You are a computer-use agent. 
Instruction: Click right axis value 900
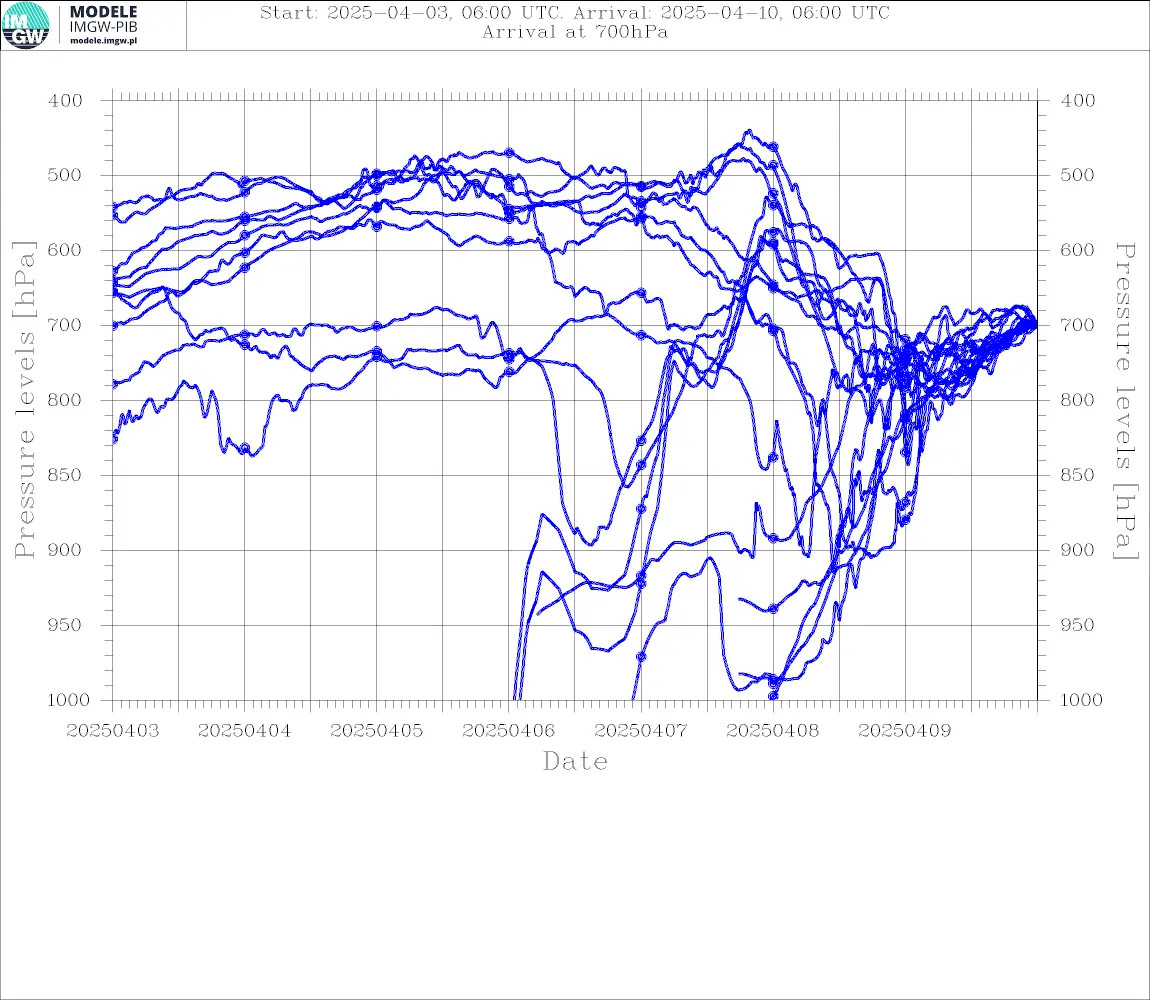(x=1078, y=550)
